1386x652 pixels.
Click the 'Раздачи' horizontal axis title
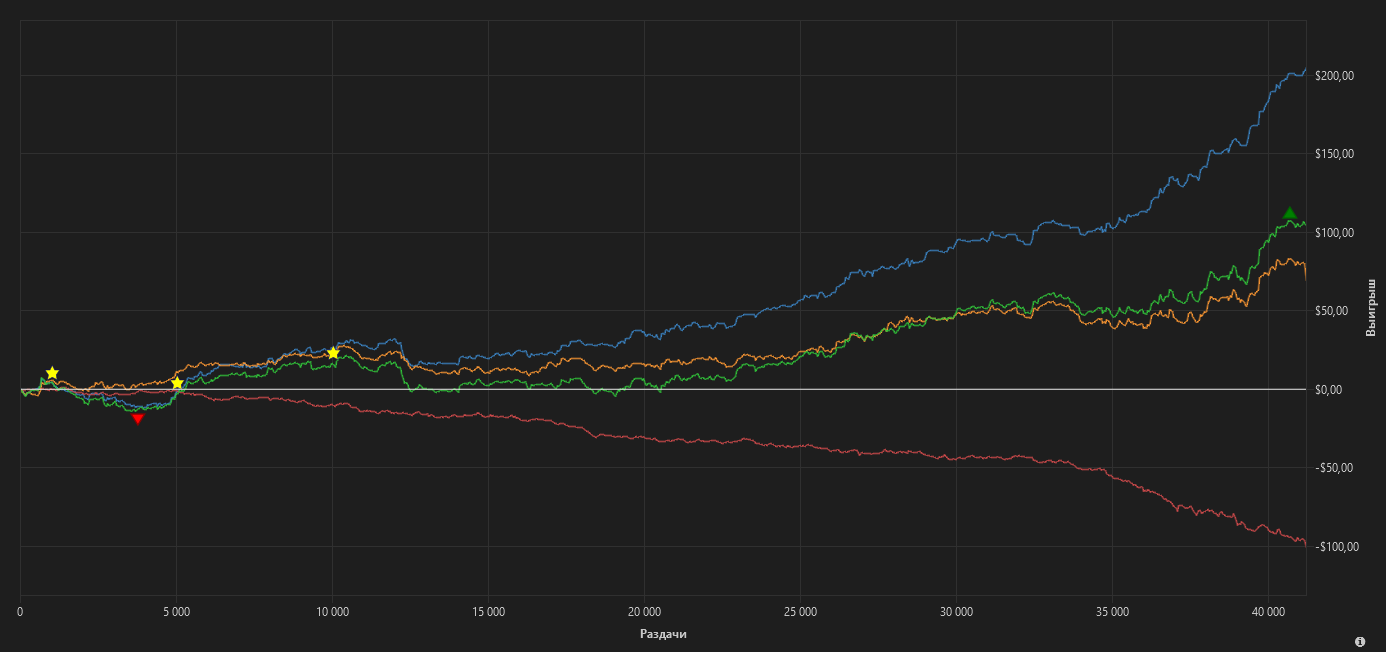[x=663, y=634]
